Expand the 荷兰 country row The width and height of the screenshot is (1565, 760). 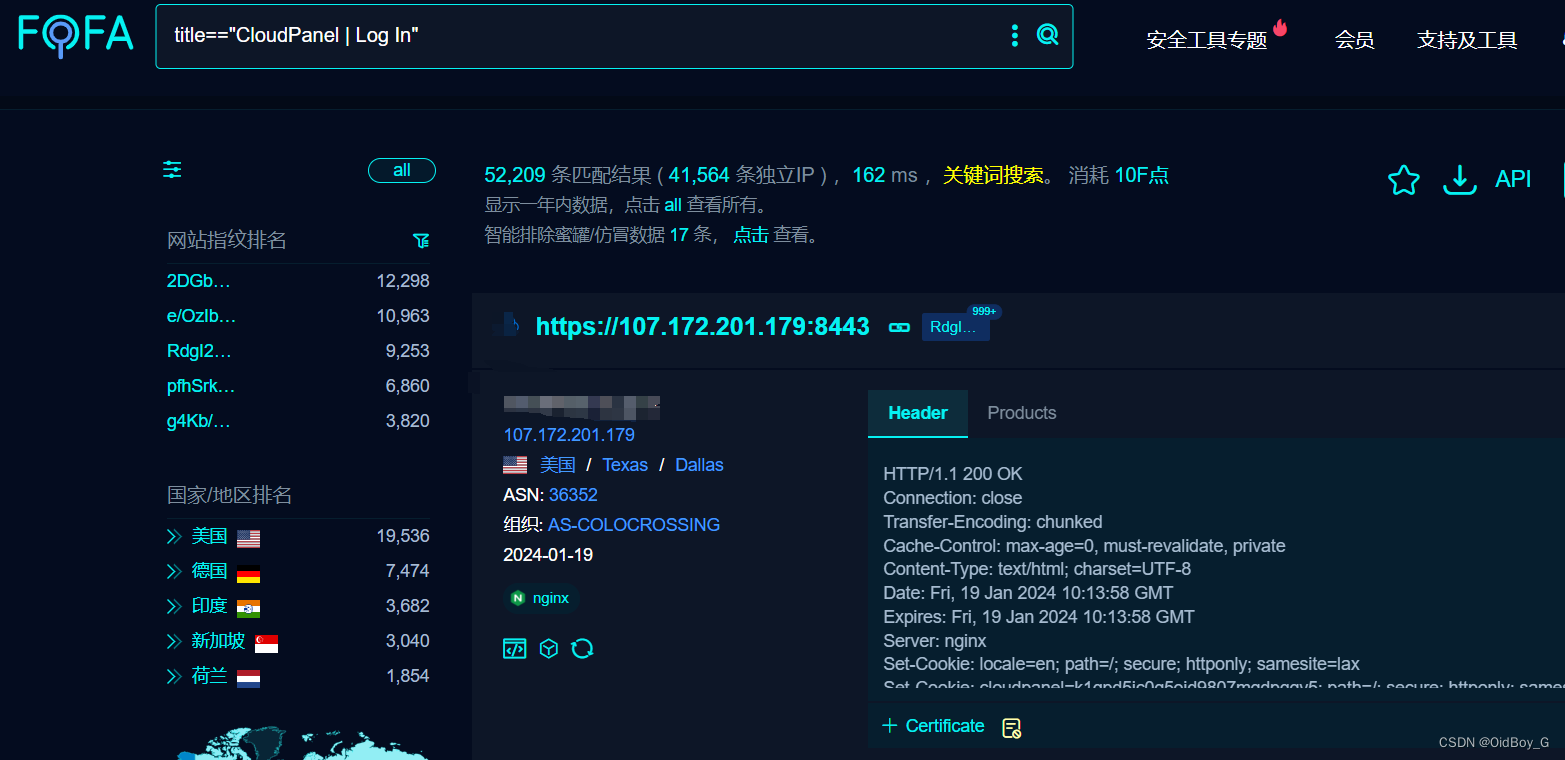[x=174, y=677]
